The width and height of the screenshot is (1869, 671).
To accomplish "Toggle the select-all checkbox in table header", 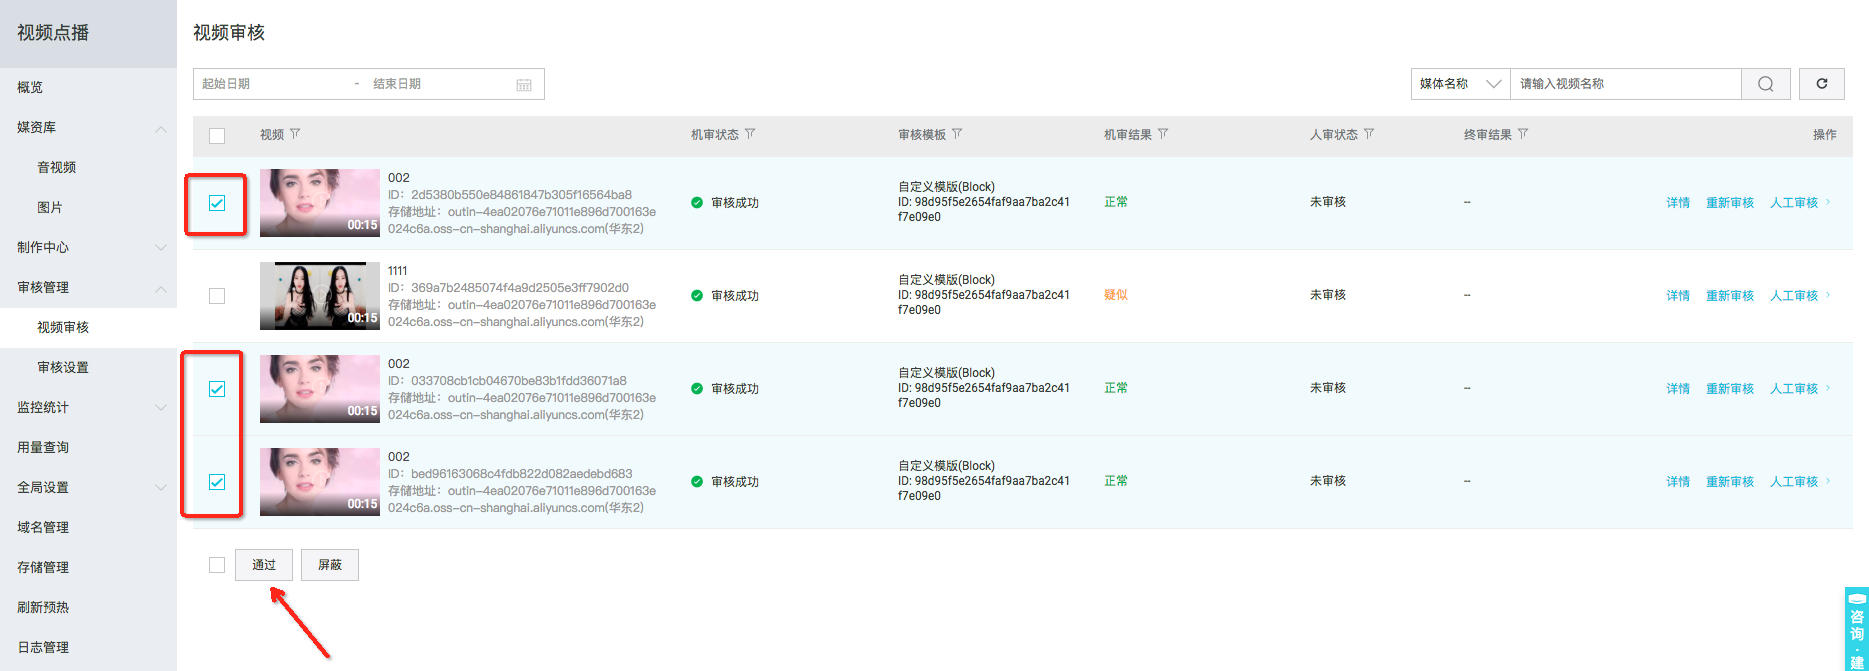I will pyautogui.click(x=217, y=136).
